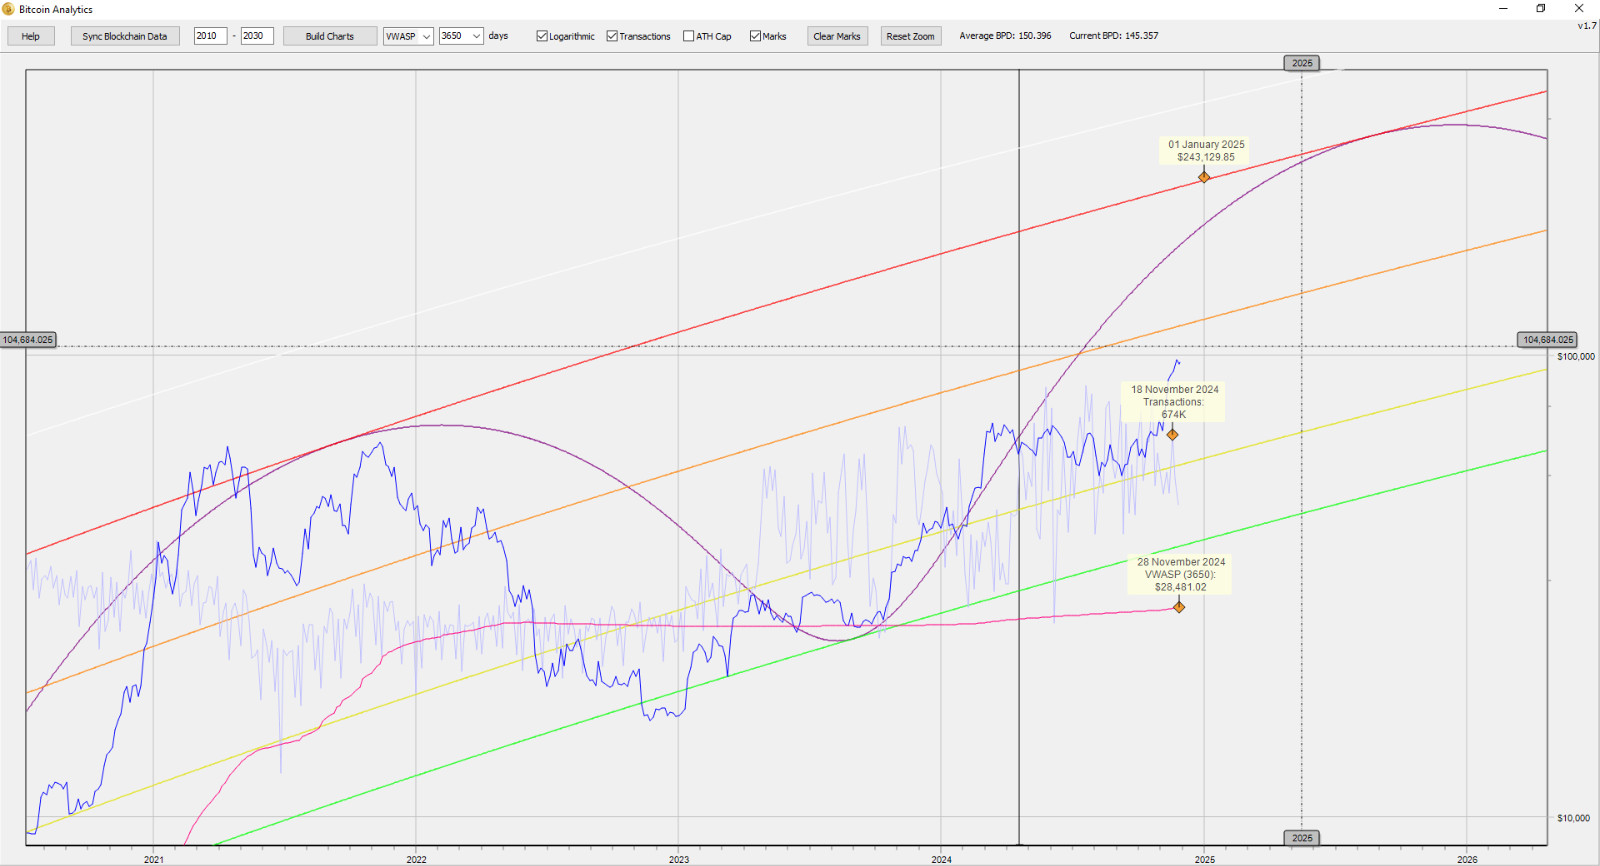
Task: Click the 18 November 2024 transactions diamond marker
Action: tap(1172, 435)
